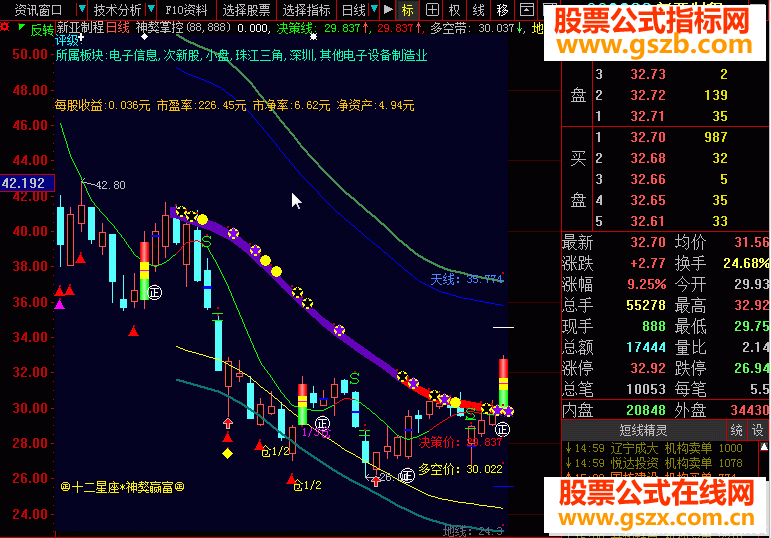Click the red gear icon above chart

[5, 27]
